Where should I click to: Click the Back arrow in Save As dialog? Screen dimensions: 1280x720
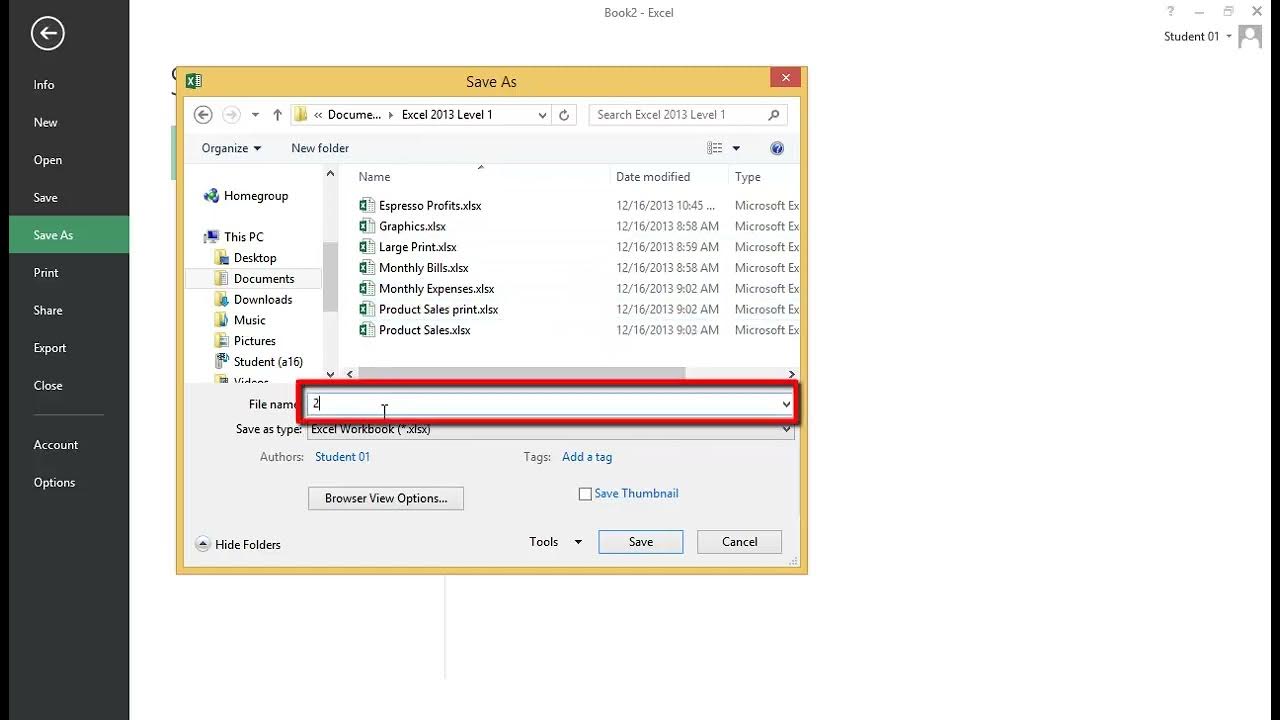point(203,115)
